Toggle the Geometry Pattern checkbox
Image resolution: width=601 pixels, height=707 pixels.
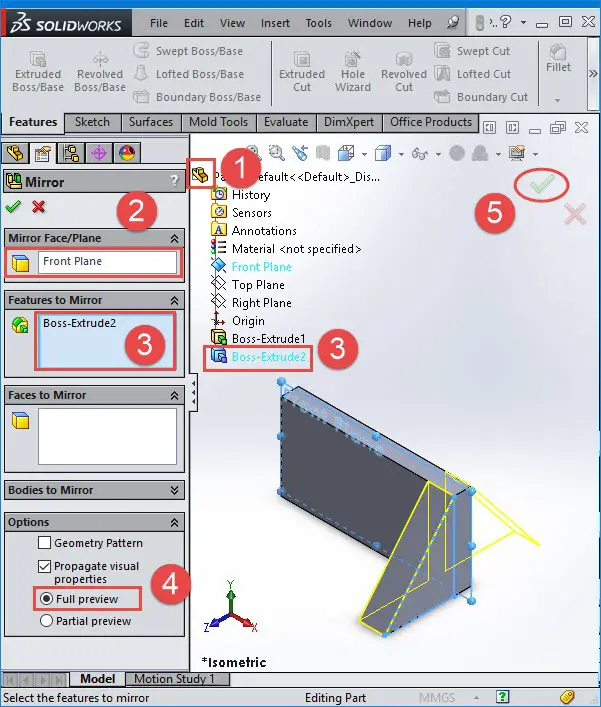[45, 542]
